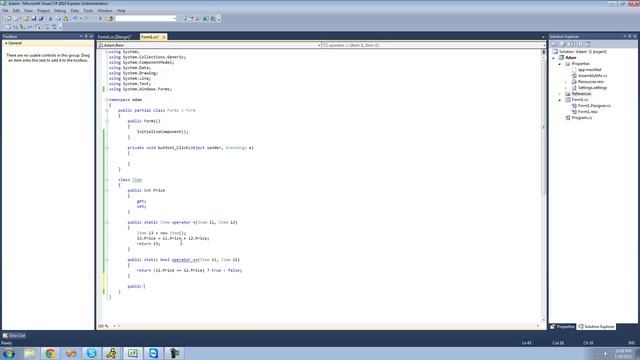Click the Copy toolbar icon
The height and width of the screenshot is (360, 640).
pos(58,19)
